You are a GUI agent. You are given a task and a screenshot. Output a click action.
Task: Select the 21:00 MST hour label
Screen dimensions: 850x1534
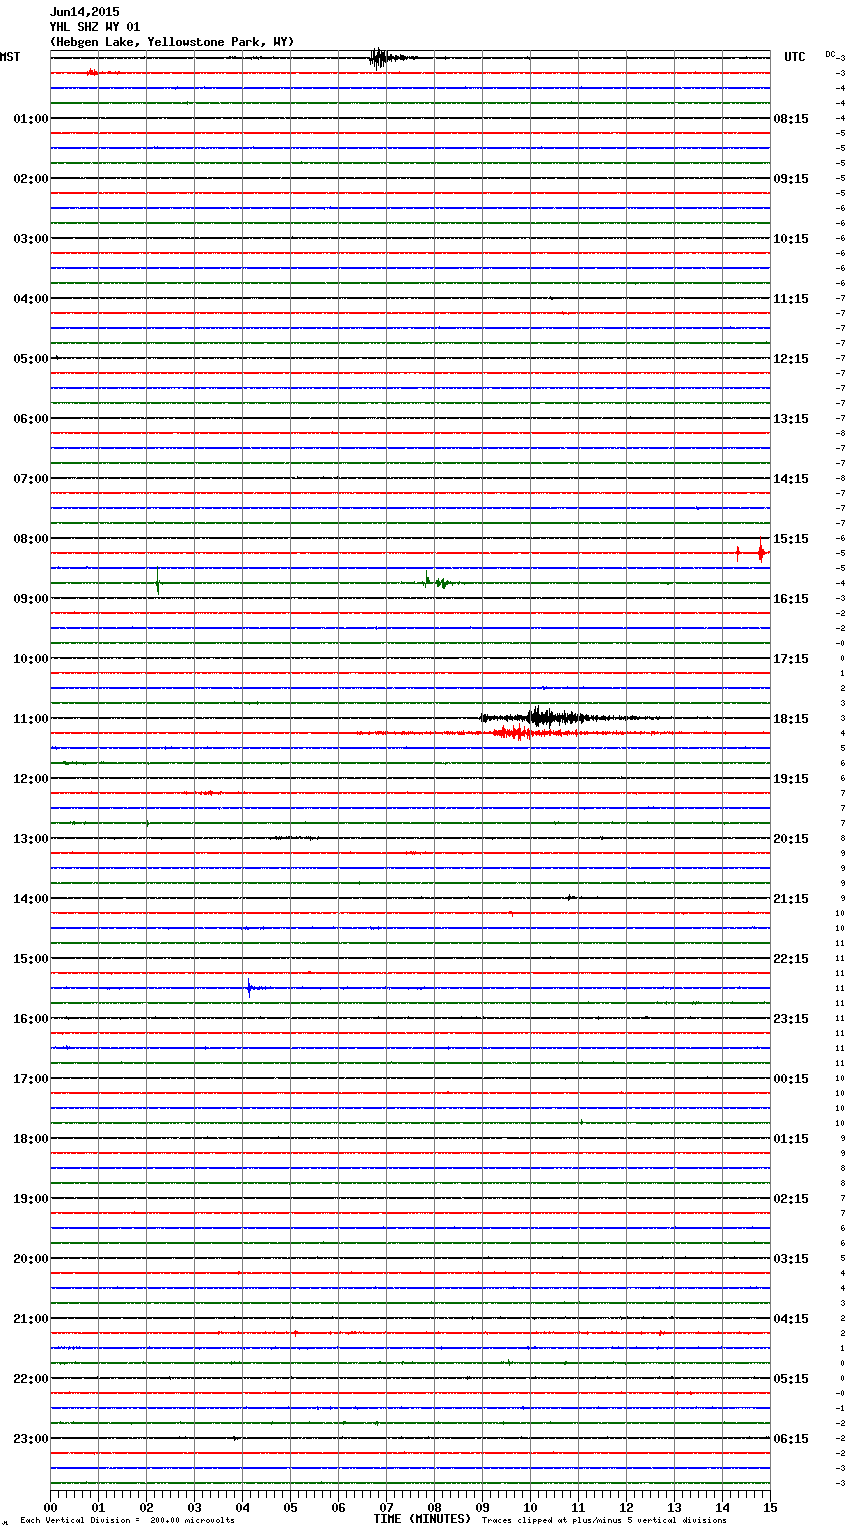click(x=31, y=1319)
